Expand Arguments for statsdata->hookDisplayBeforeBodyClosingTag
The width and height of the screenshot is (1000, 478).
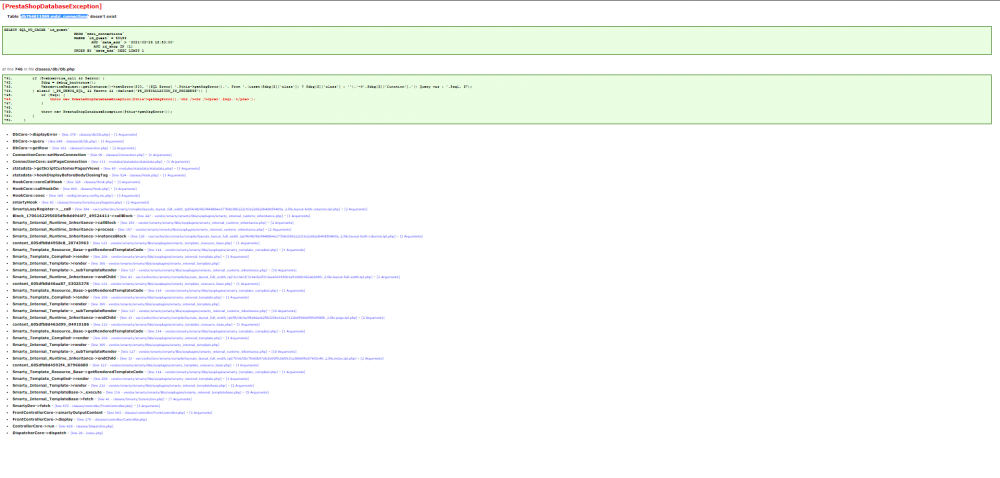click(174, 175)
